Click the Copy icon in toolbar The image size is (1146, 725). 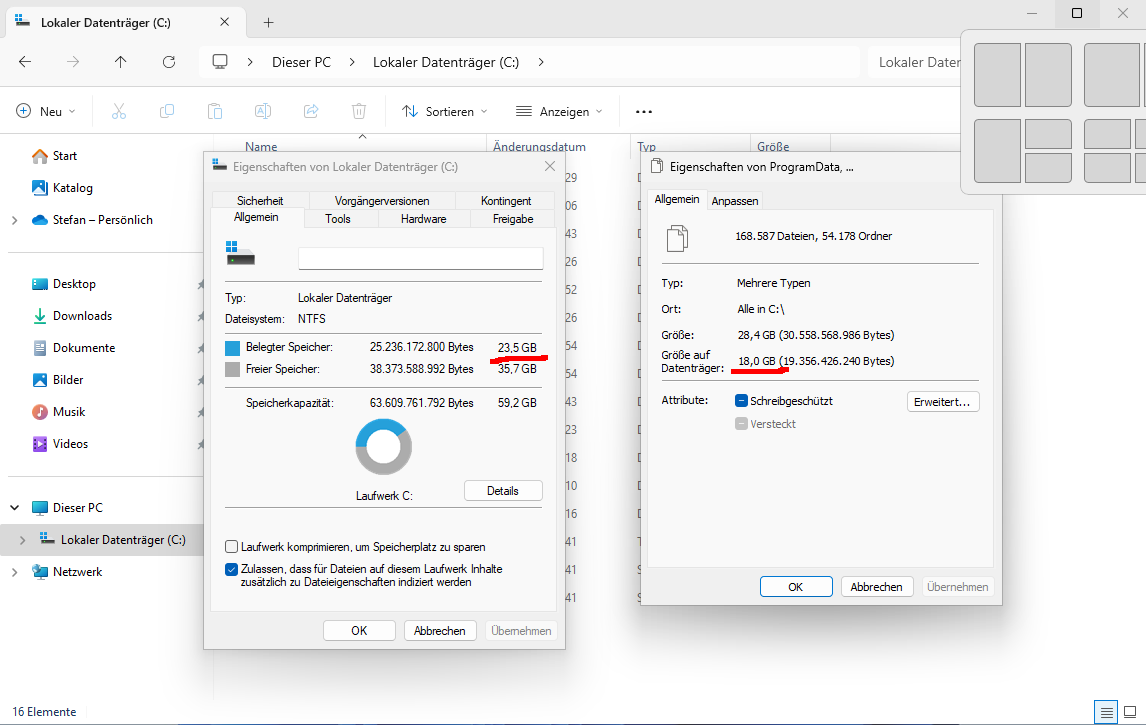pyautogui.click(x=167, y=111)
